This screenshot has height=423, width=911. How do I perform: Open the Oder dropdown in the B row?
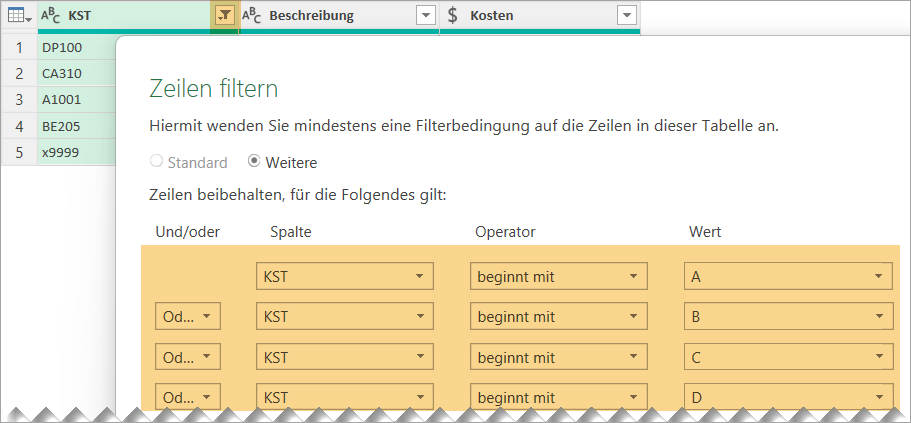(x=188, y=316)
